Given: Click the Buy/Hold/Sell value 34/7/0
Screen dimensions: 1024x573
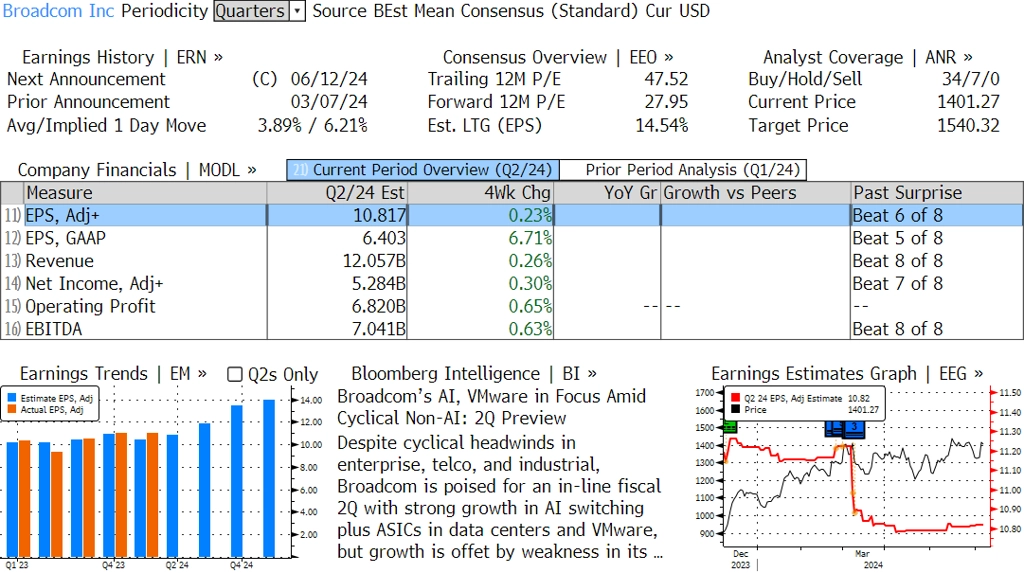Looking at the screenshot, I should [x=970, y=79].
